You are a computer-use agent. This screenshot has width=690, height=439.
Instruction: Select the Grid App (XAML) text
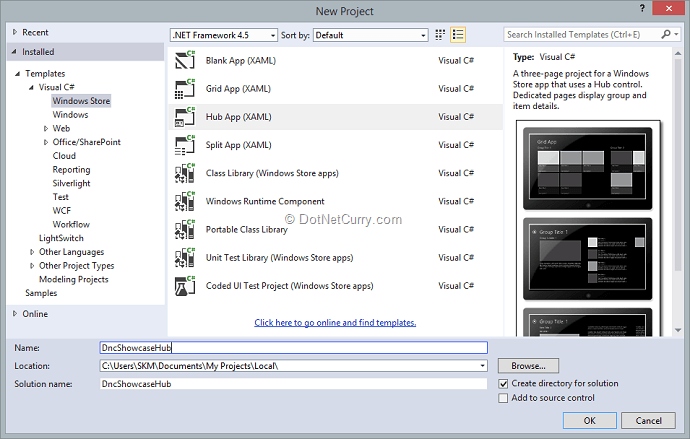(x=238, y=88)
